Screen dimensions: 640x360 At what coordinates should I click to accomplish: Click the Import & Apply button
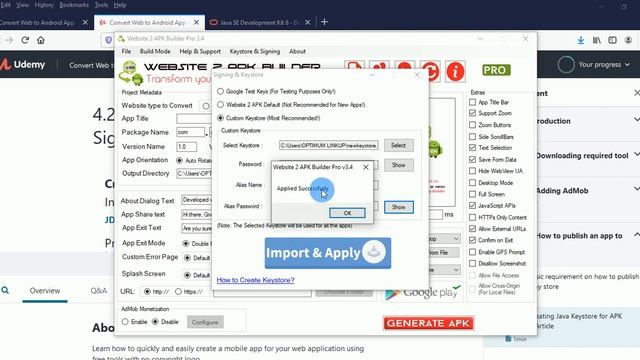coord(328,253)
